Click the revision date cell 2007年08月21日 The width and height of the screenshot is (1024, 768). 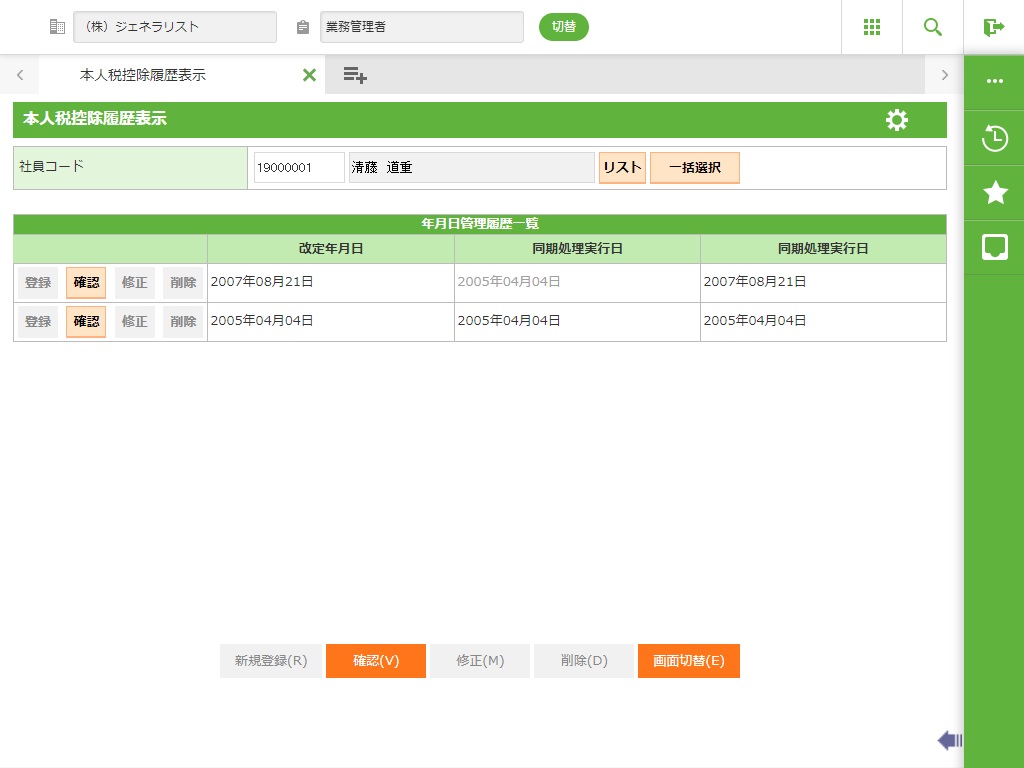(x=330, y=283)
